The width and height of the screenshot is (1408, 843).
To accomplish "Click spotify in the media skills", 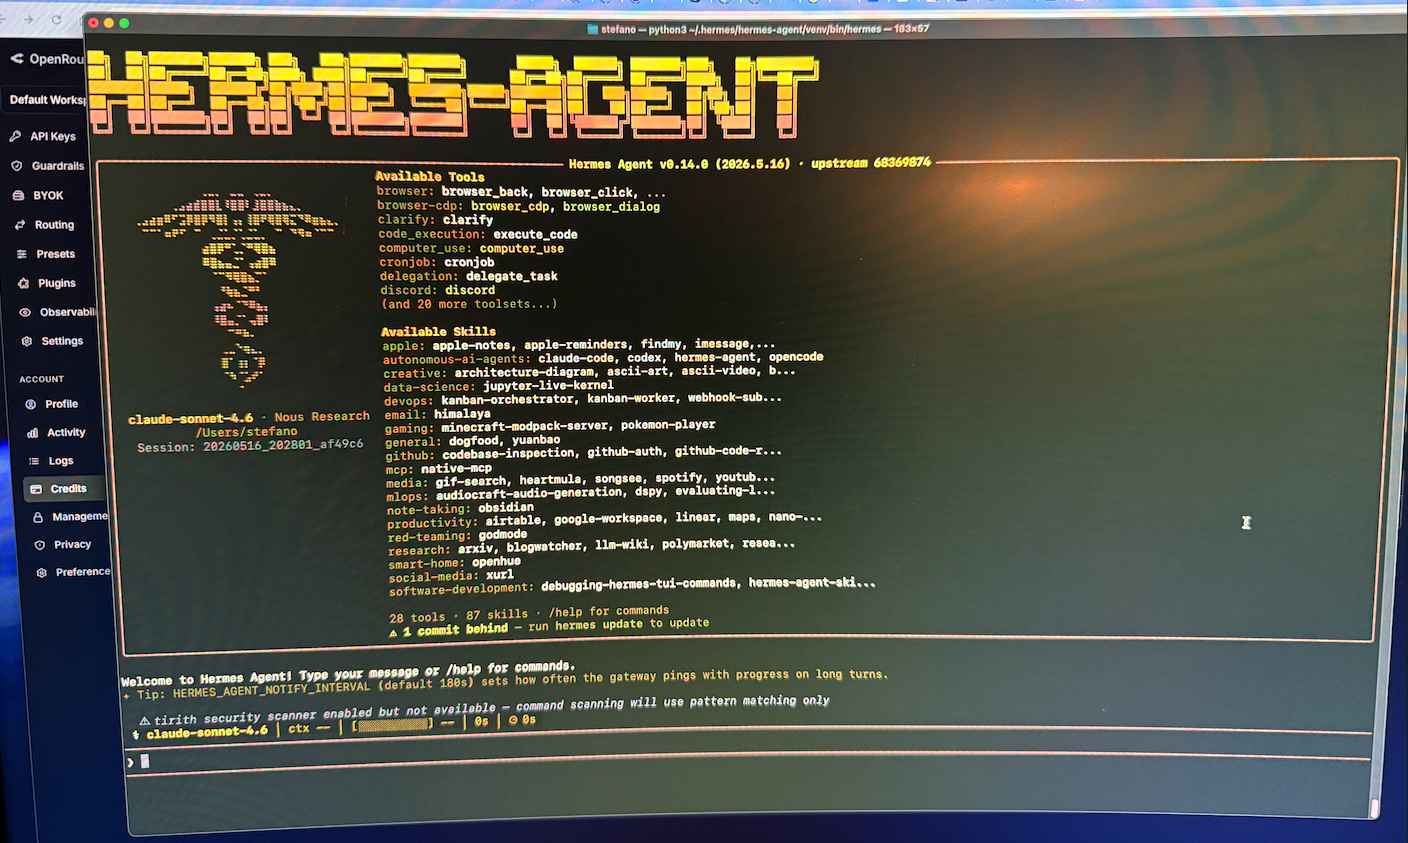I will (x=679, y=478).
